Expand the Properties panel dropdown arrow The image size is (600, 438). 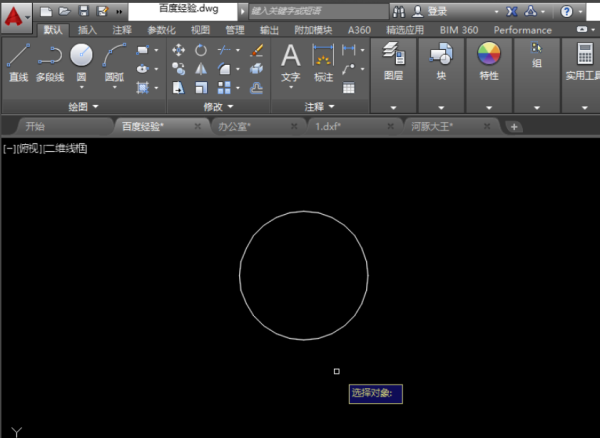pos(489,108)
